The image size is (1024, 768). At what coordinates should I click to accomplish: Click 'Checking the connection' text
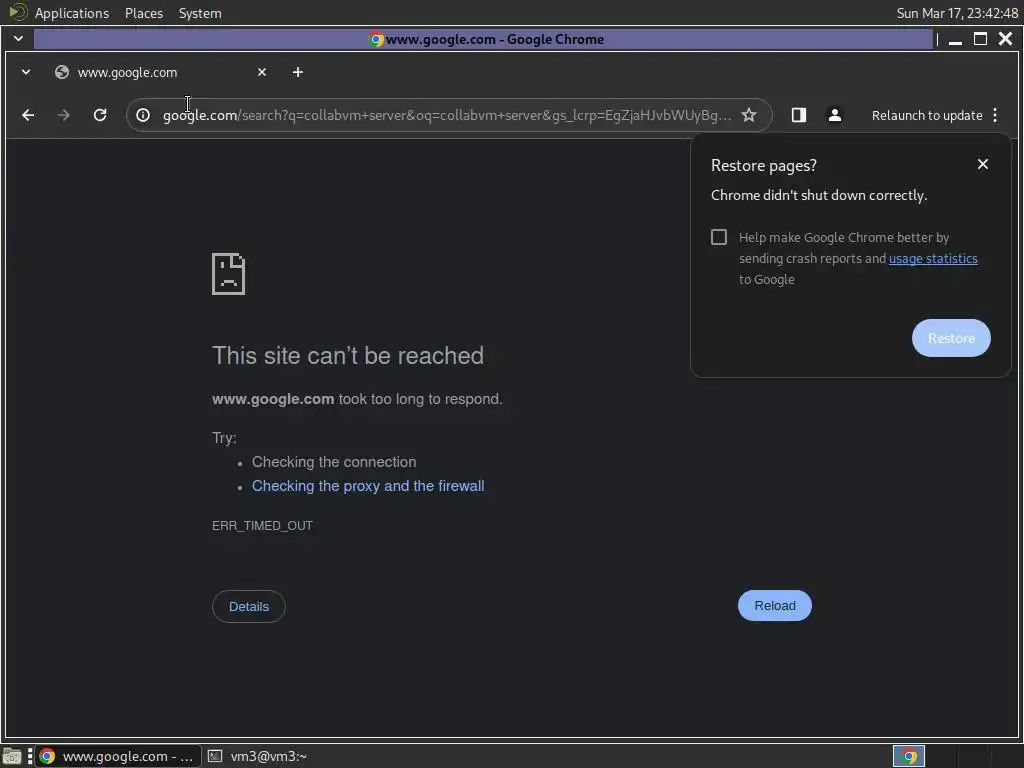coord(334,462)
